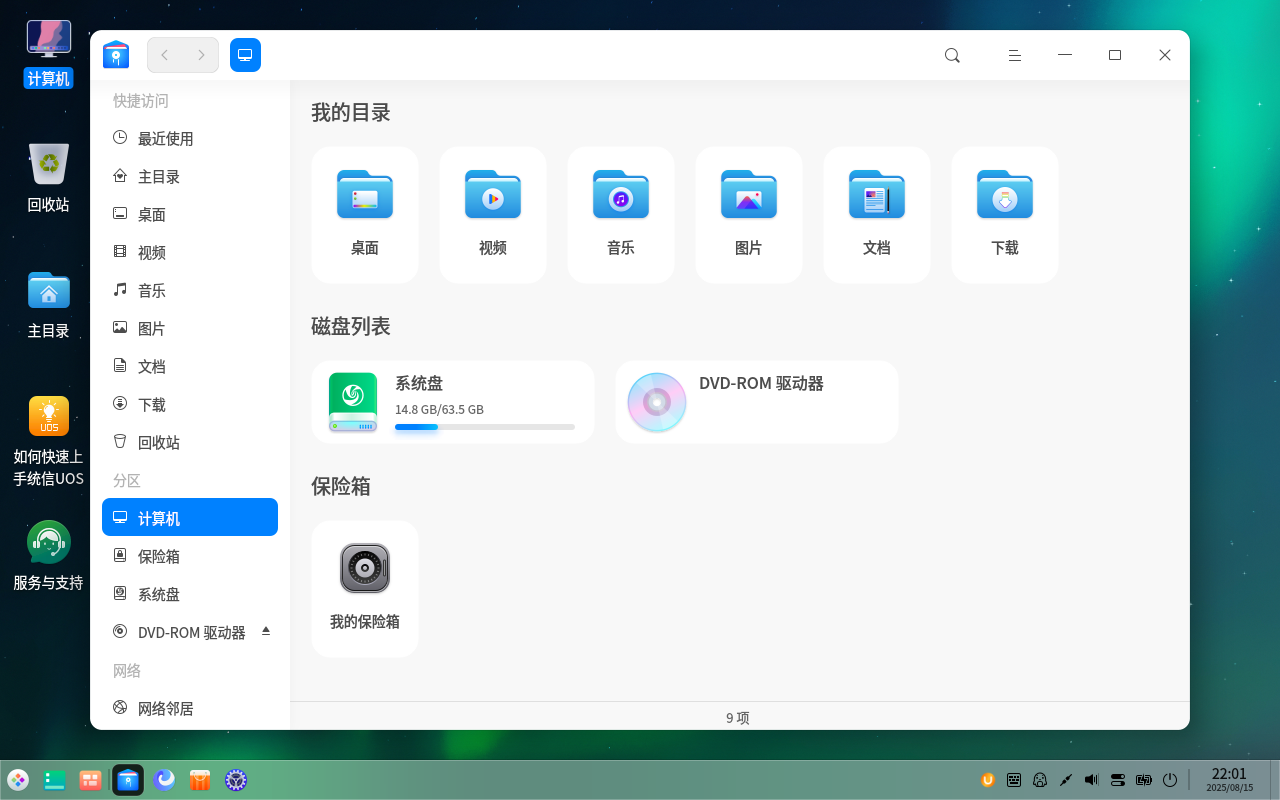Eject the DVD-ROM drive in the sidebar
This screenshot has height=800, width=1280.
pos(266,631)
